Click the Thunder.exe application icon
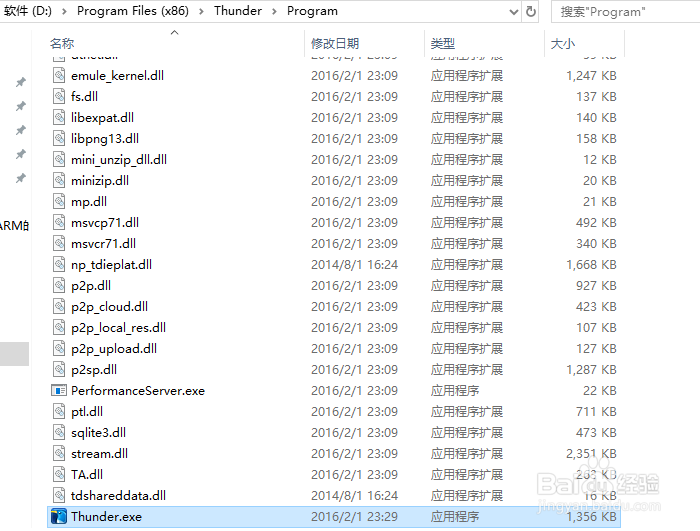Screen dimensions: 700x531 point(59,516)
